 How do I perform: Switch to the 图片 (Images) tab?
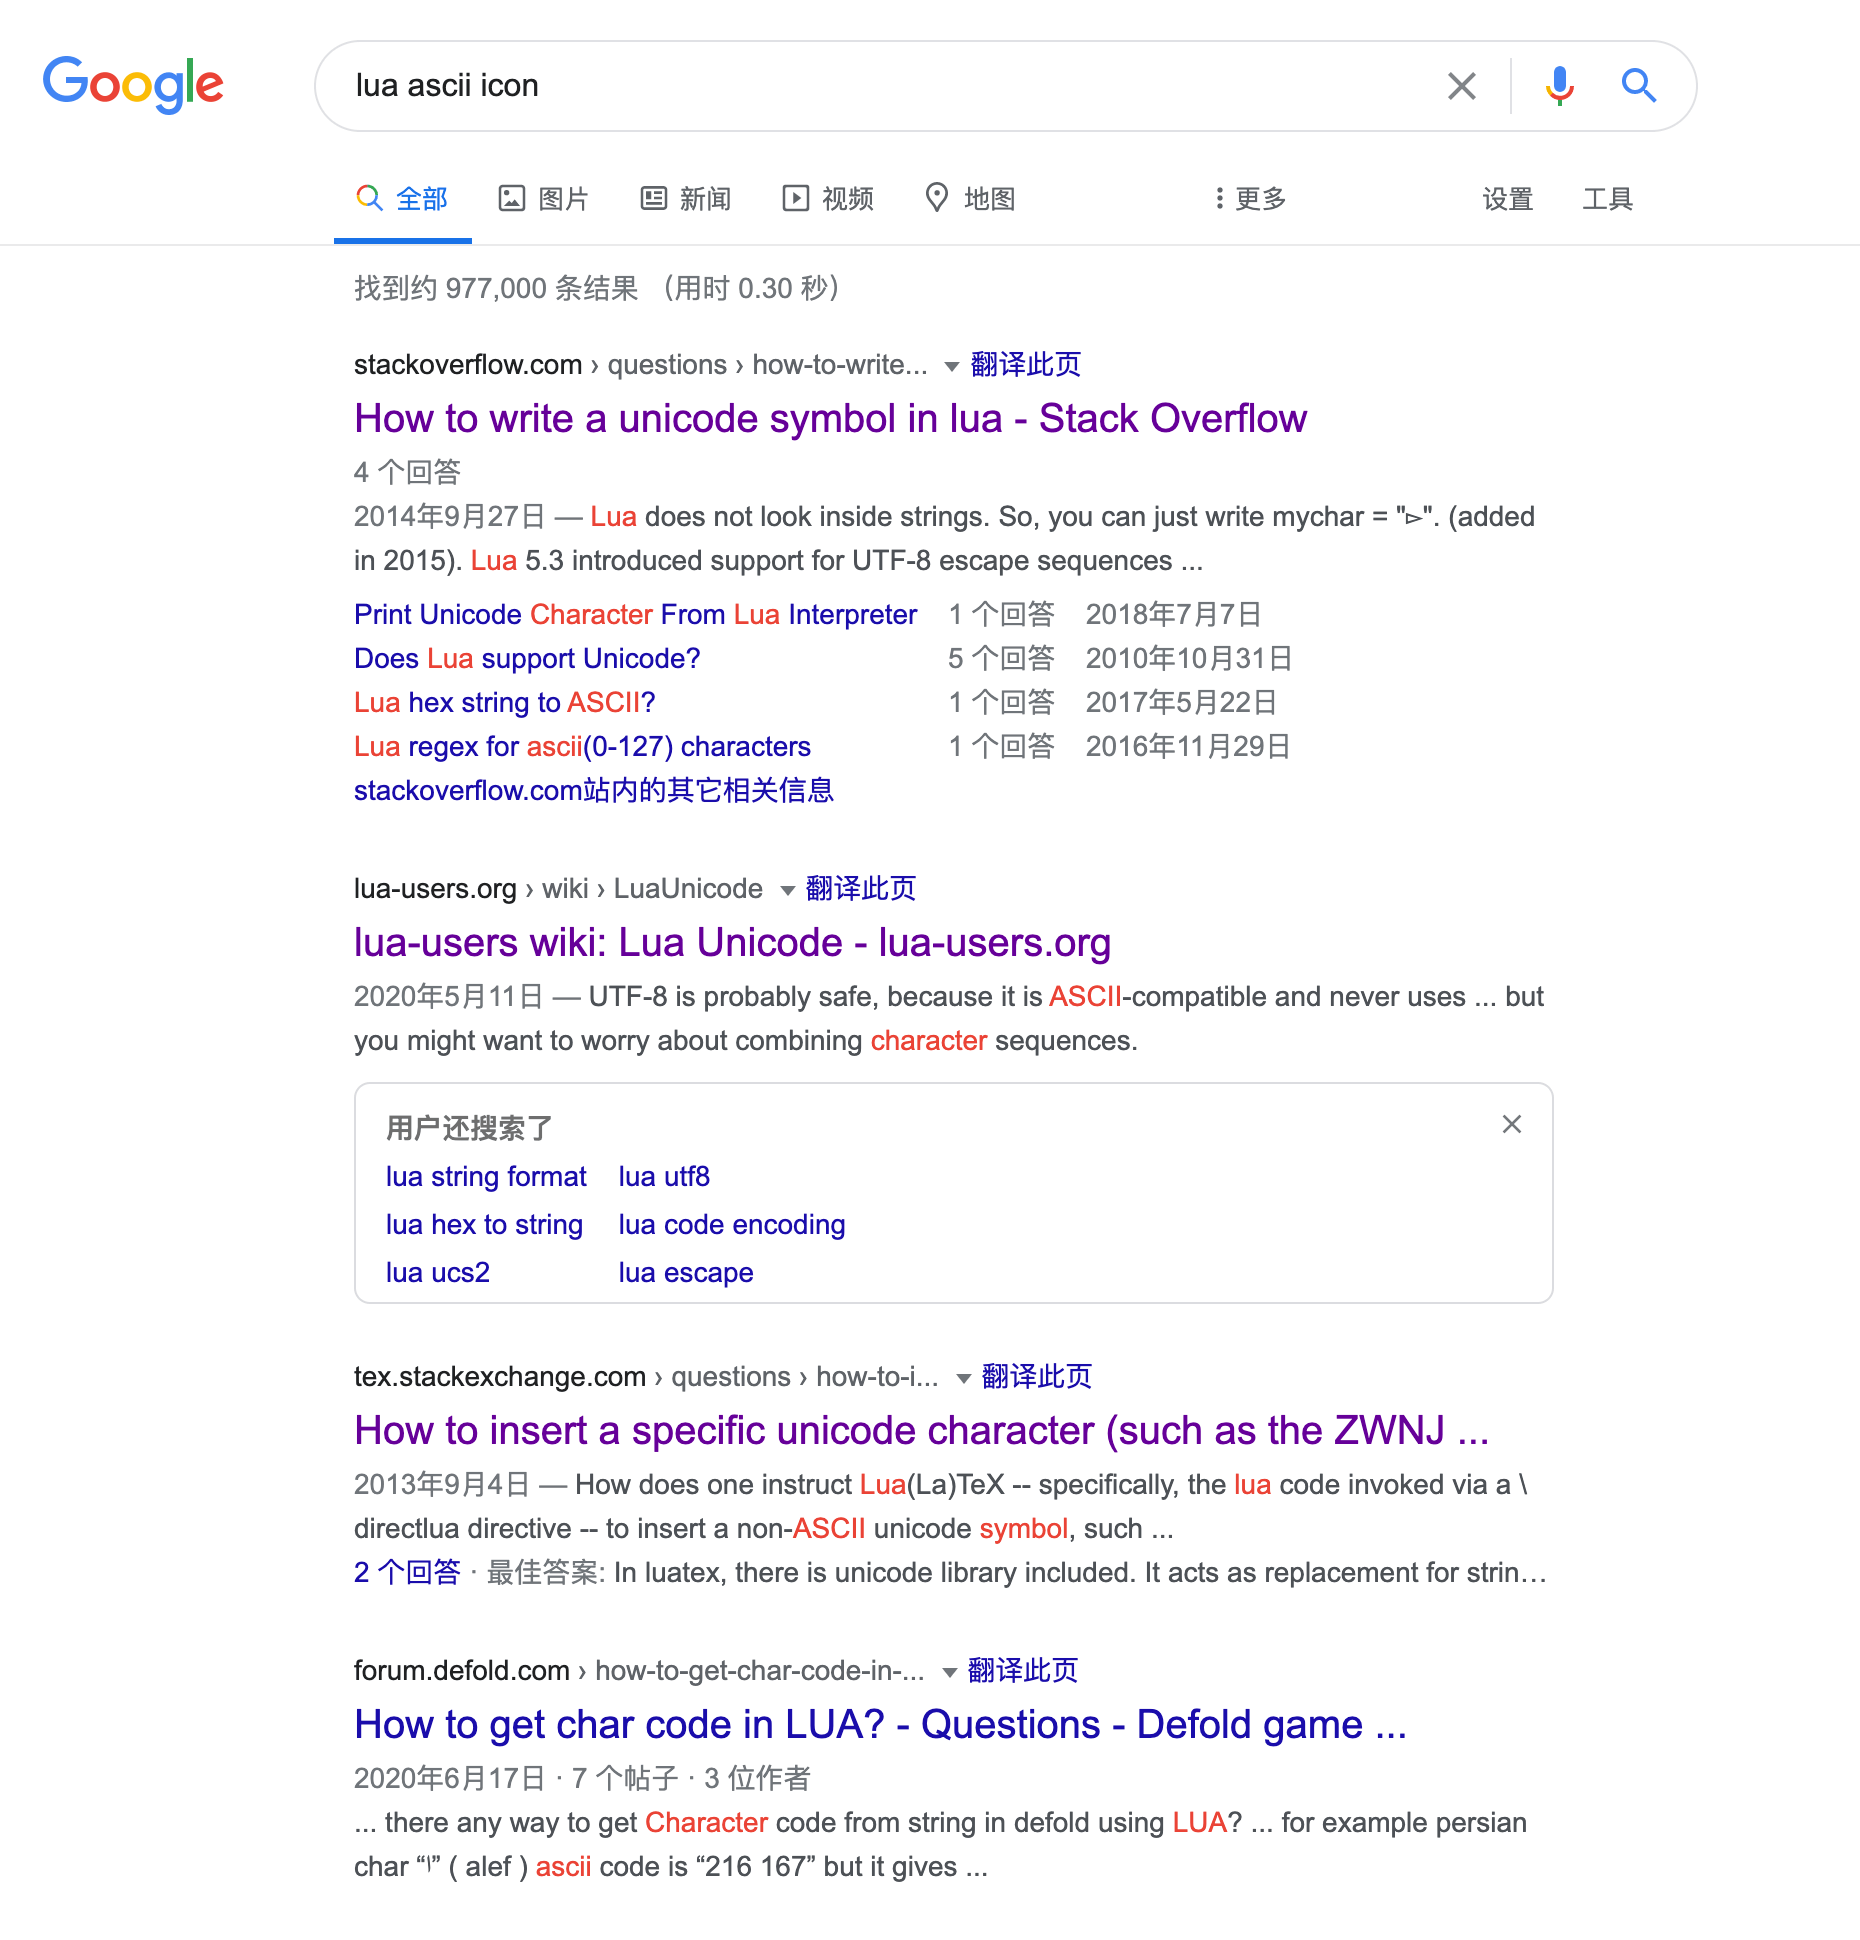point(544,199)
